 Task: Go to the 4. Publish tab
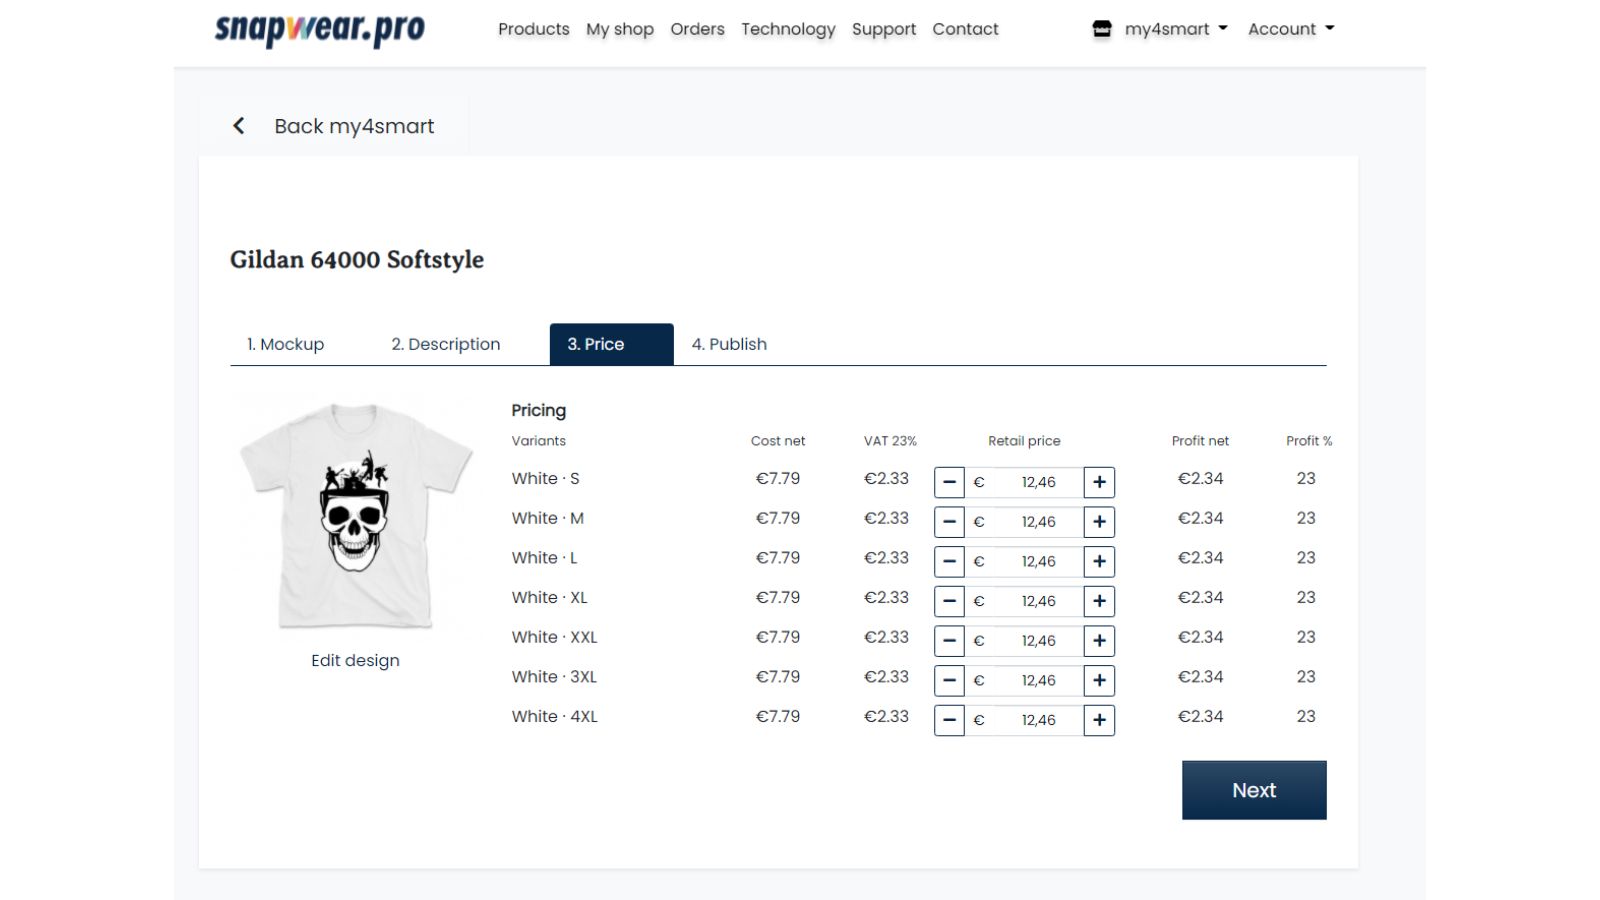click(x=729, y=344)
